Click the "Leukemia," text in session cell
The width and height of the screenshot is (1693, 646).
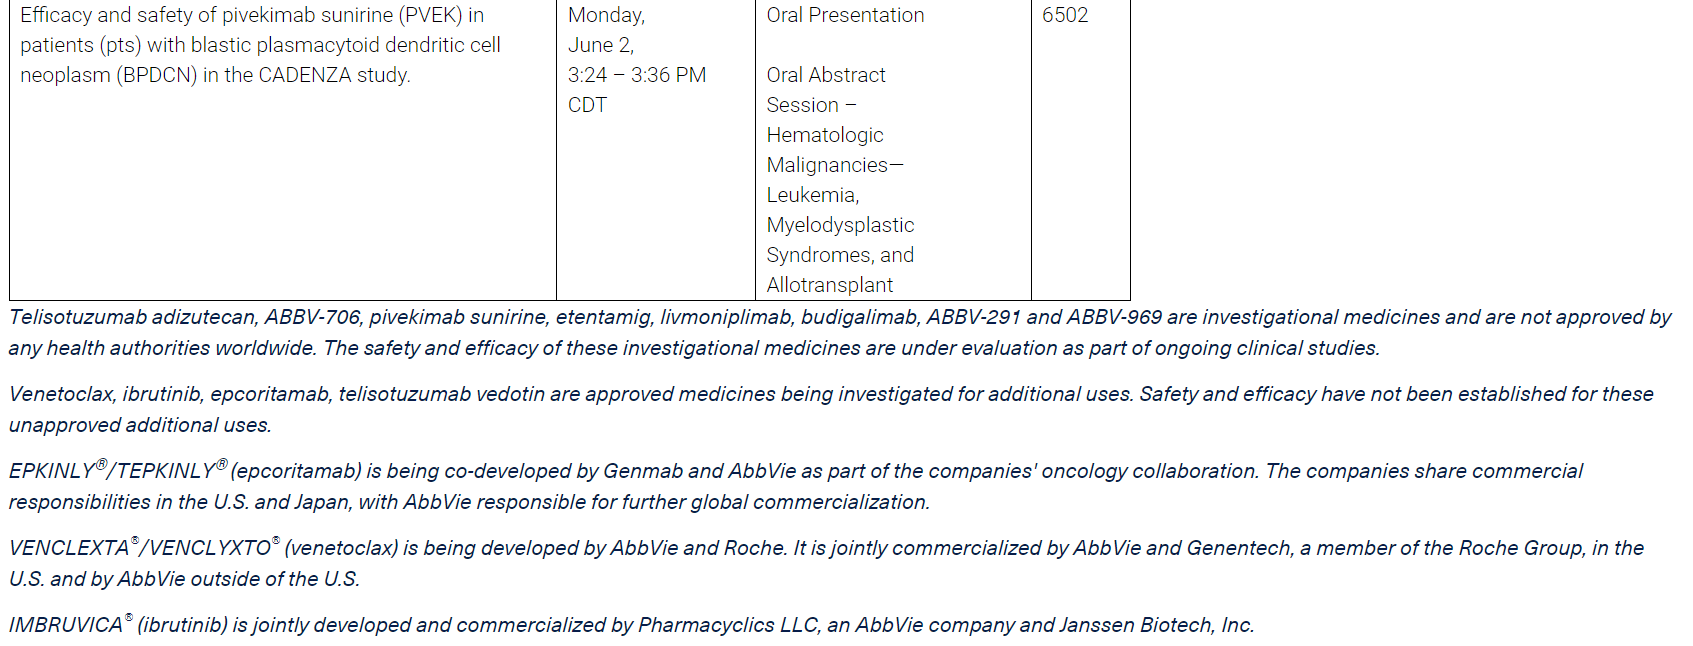tap(813, 195)
